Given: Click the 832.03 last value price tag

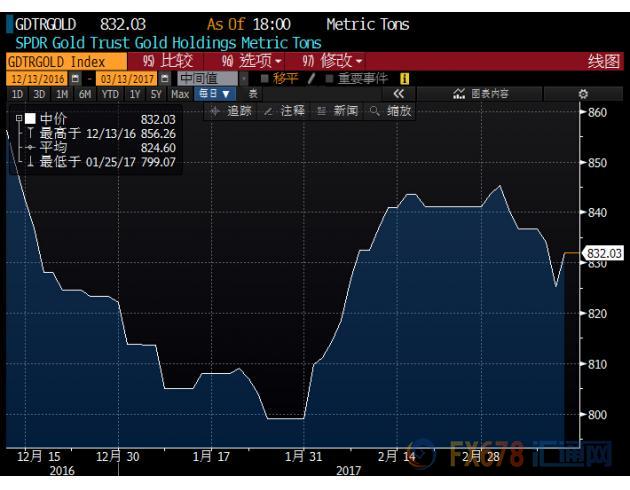Looking at the screenshot, I should pyautogui.click(x=604, y=253).
